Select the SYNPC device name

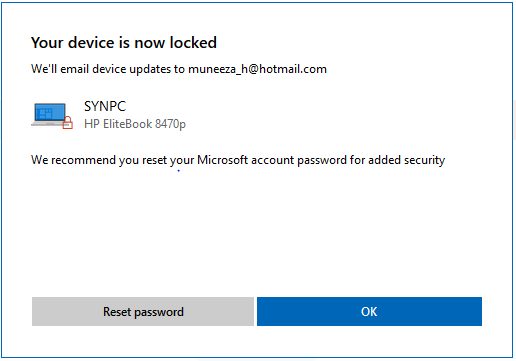[105, 106]
